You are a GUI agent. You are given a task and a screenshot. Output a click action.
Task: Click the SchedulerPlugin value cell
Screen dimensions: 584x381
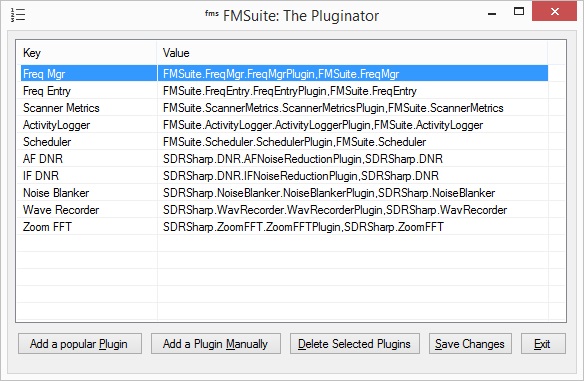pyautogui.click(x=294, y=142)
